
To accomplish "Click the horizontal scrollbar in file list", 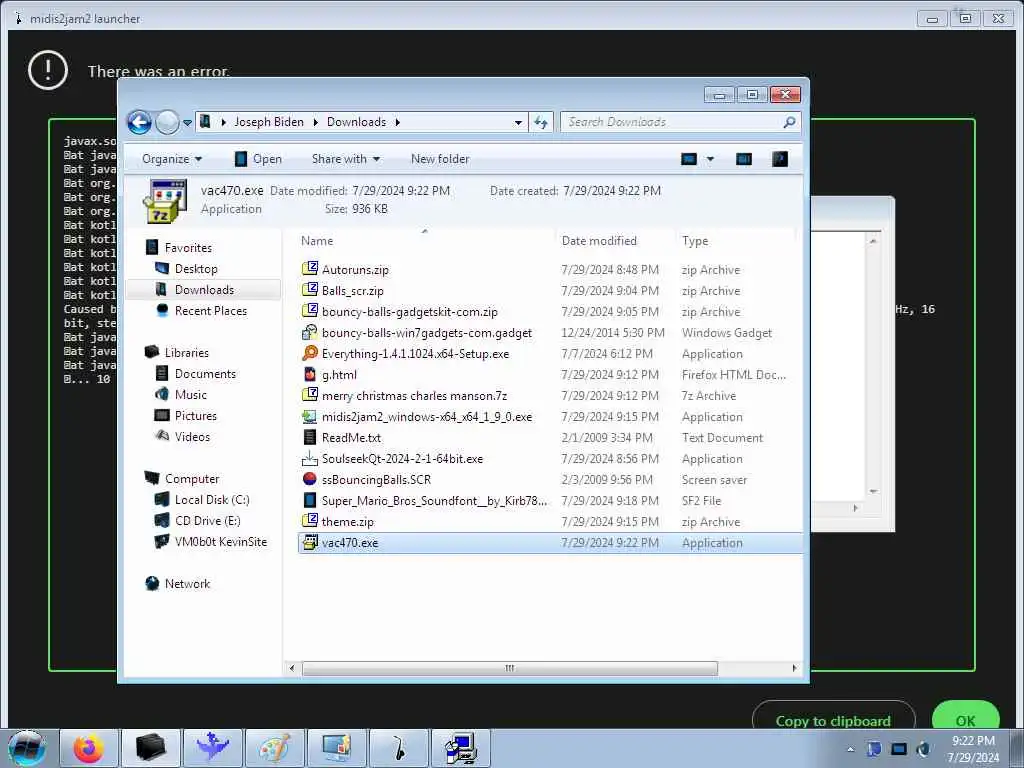I will pos(509,667).
